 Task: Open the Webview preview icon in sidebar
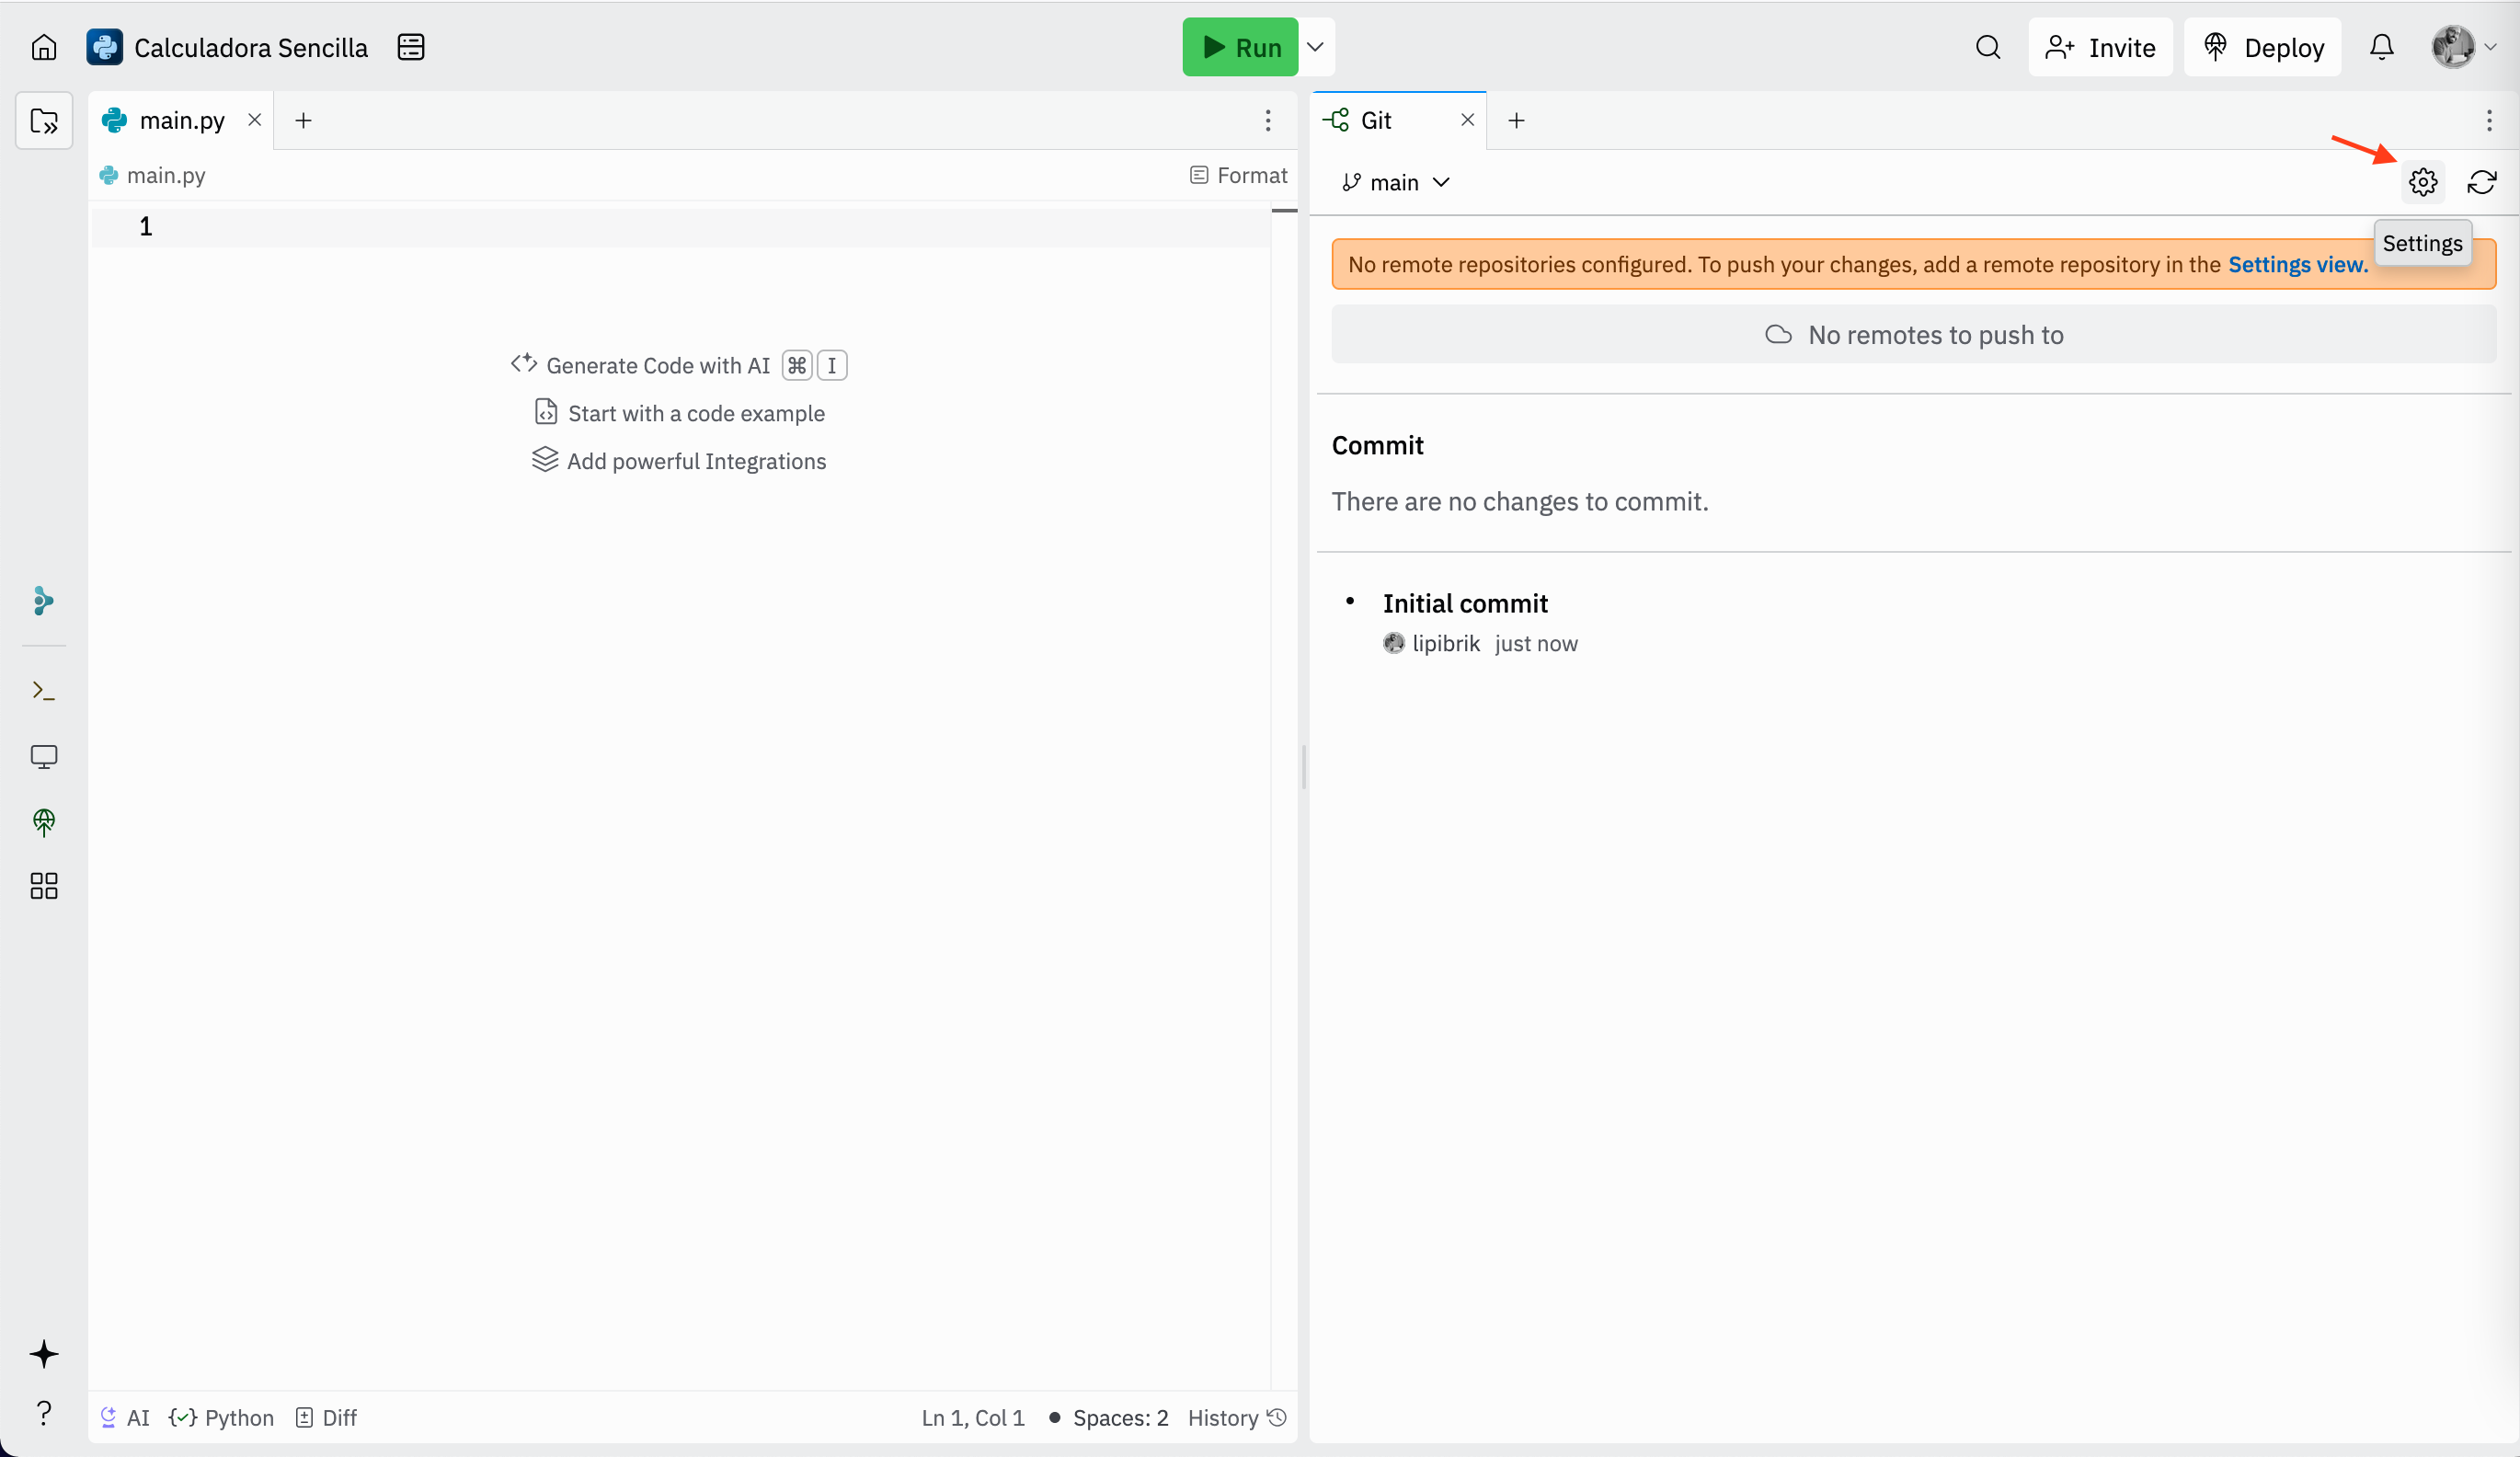click(x=44, y=757)
